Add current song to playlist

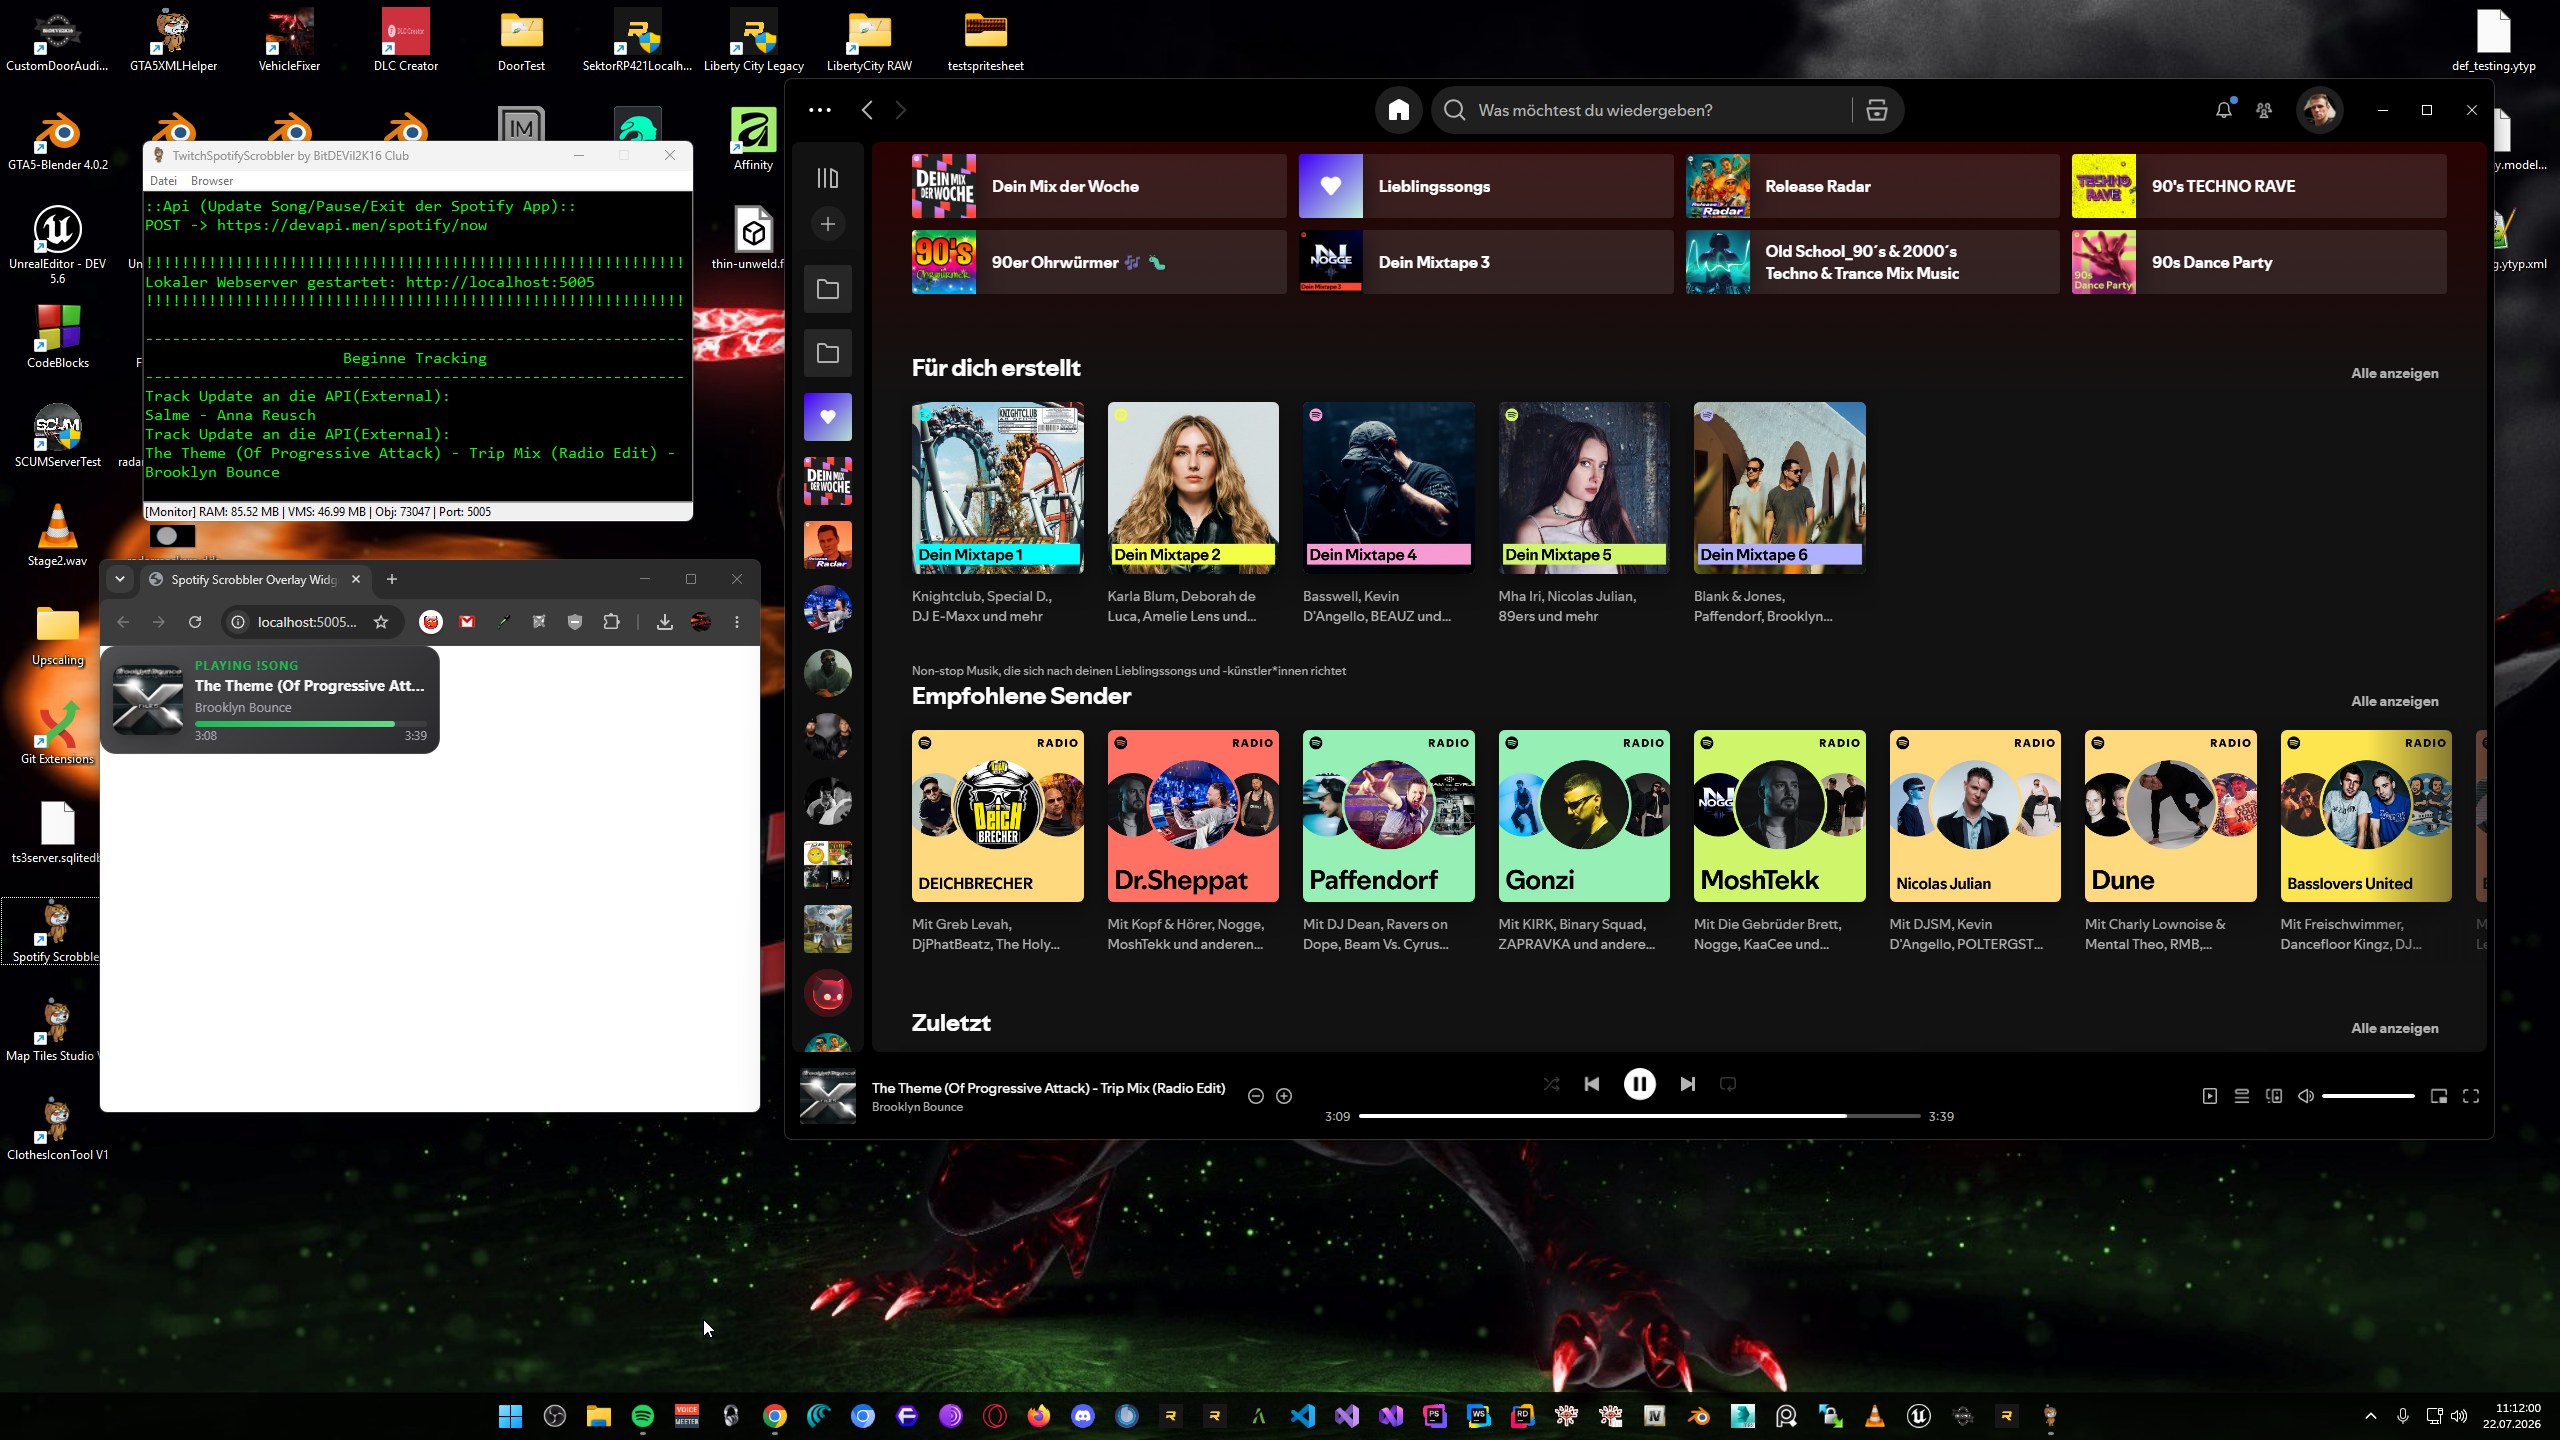tap(1284, 1097)
